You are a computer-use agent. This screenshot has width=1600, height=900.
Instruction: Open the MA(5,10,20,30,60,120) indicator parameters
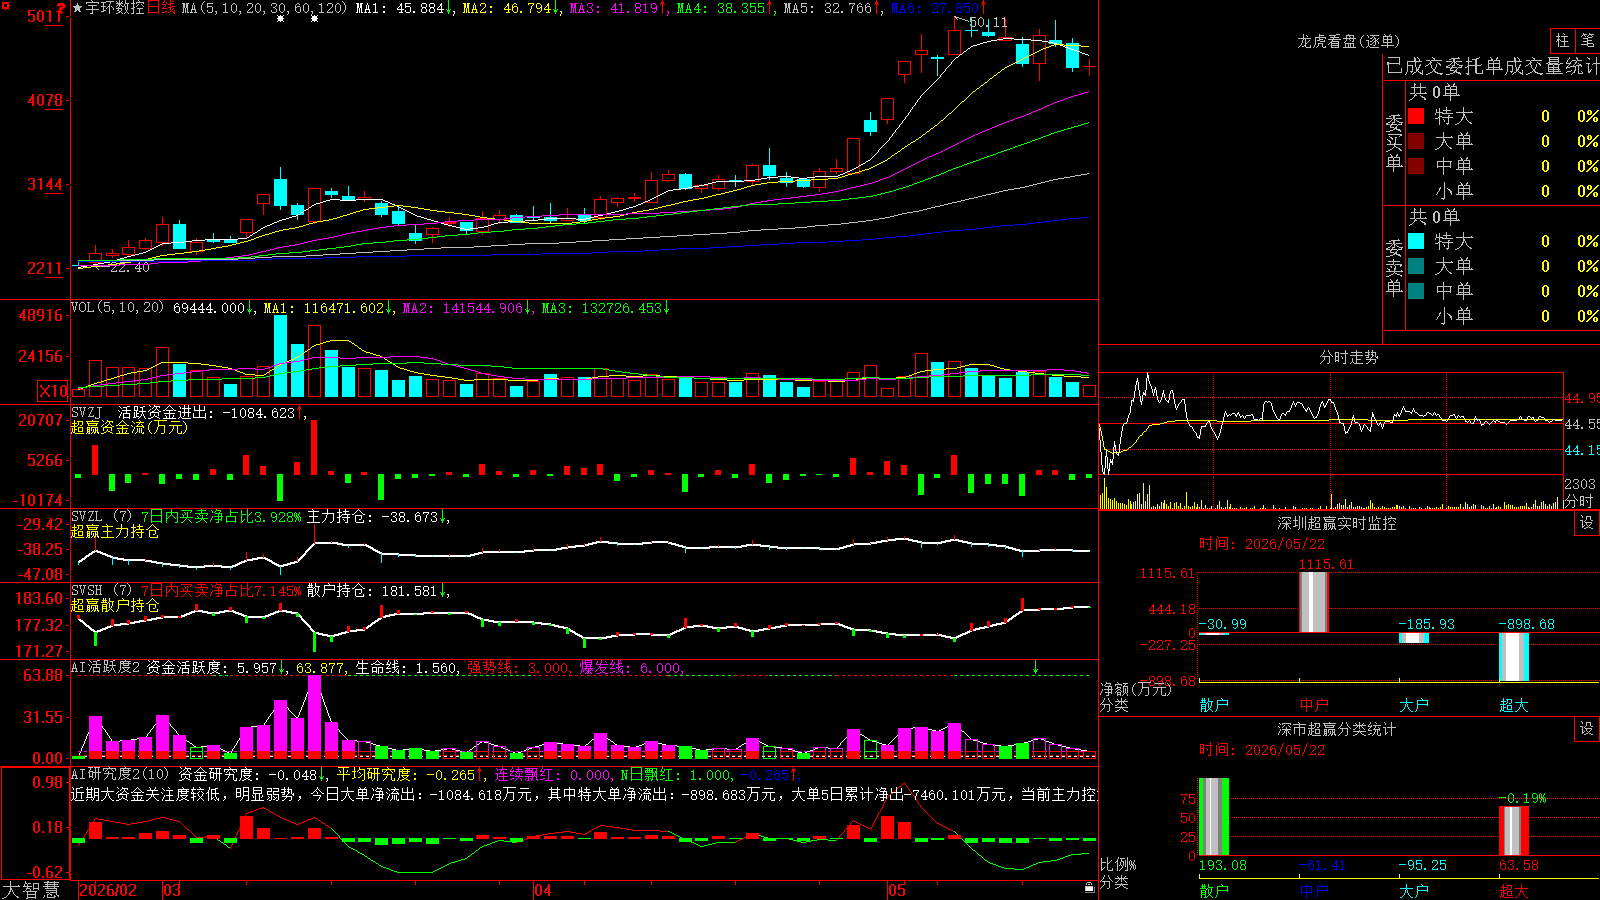(264, 8)
